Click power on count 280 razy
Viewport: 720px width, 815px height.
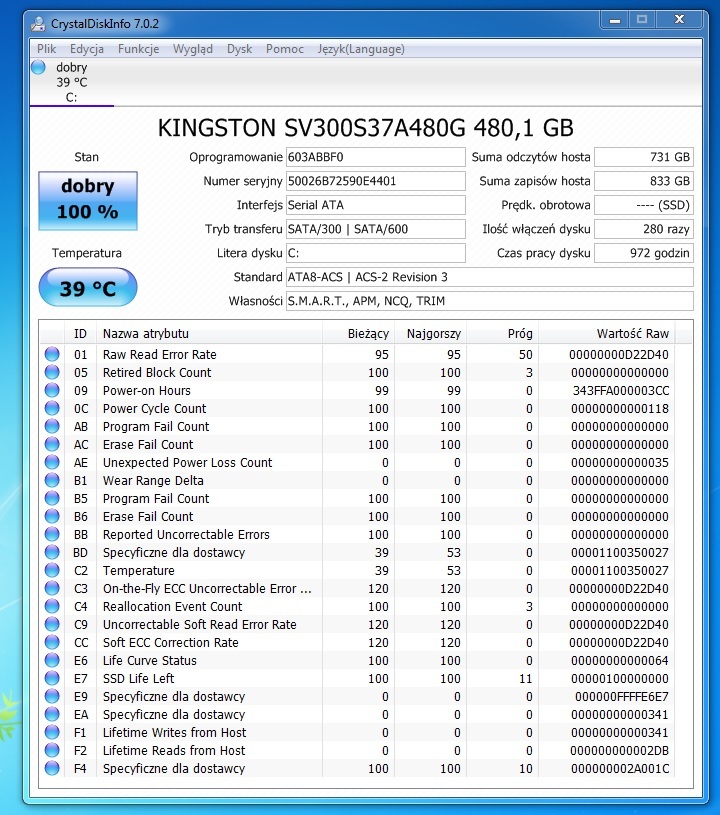point(644,229)
